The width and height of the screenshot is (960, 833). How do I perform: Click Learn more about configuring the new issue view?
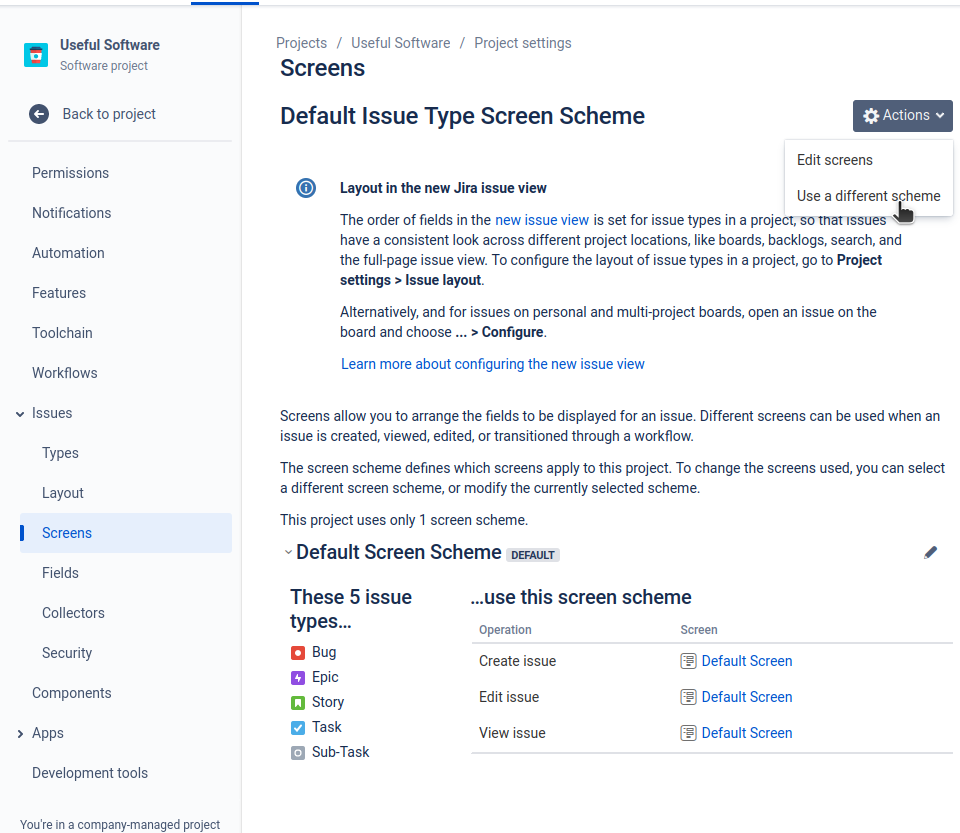[492, 363]
